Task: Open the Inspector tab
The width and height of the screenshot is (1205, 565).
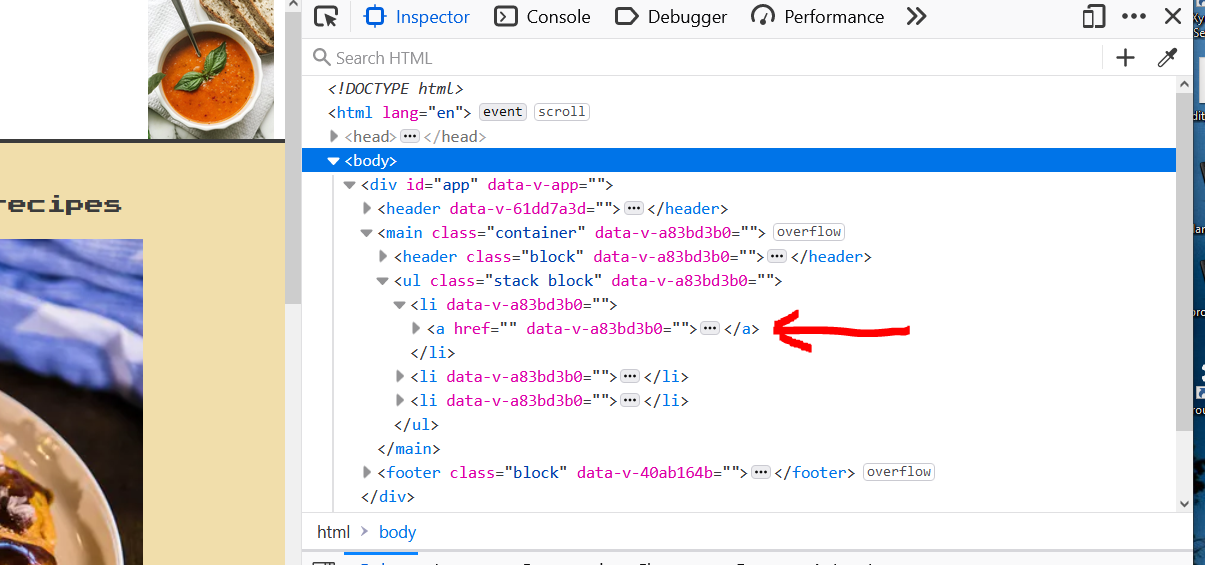Action: tap(417, 17)
